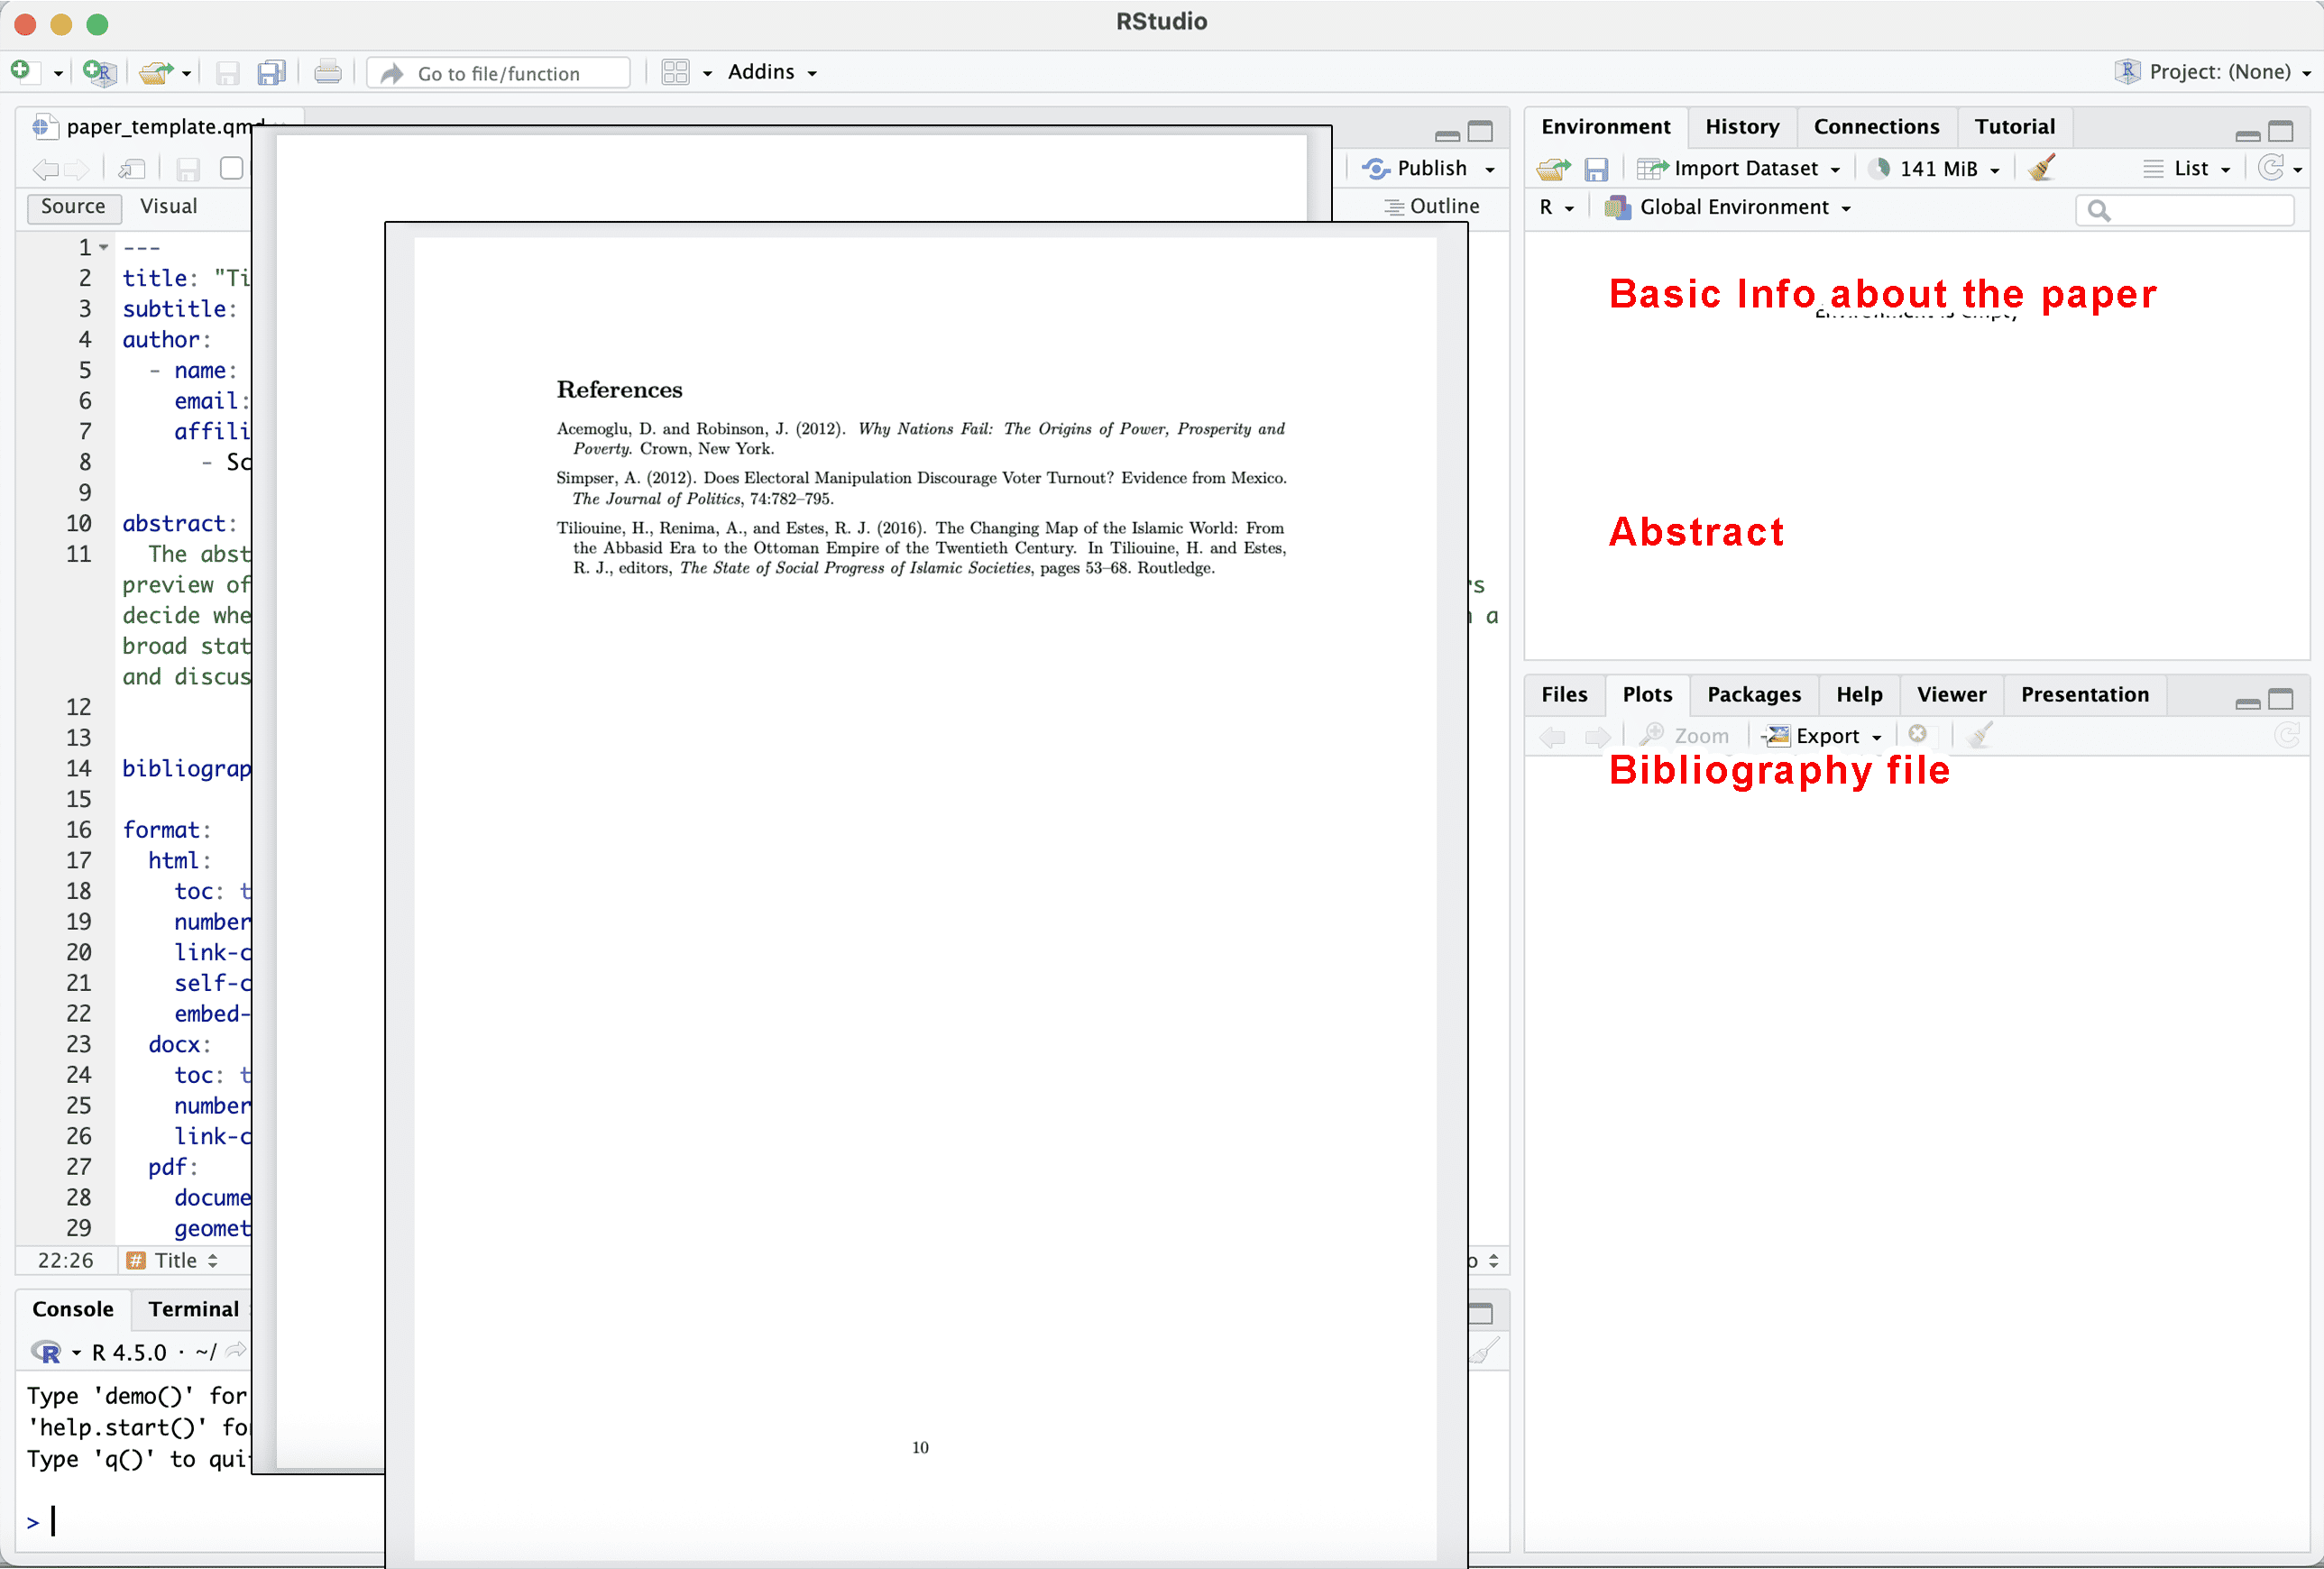Image resolution: width=2324 pixels, height=1569 pixels.
Task: Click the Open File folder icon
Action: tap(155, 72)
